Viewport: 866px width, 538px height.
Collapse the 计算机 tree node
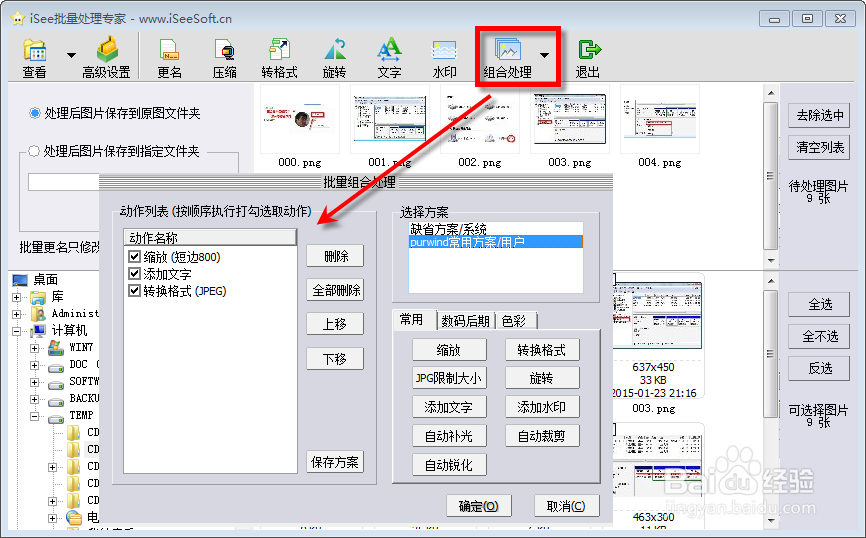point(17,331)
